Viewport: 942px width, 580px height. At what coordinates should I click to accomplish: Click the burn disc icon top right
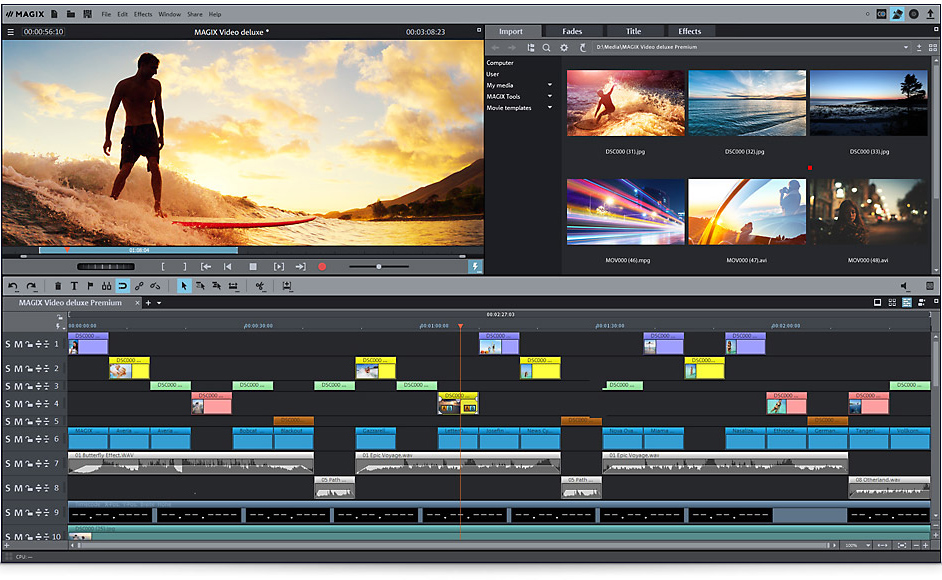pos(914,14)
